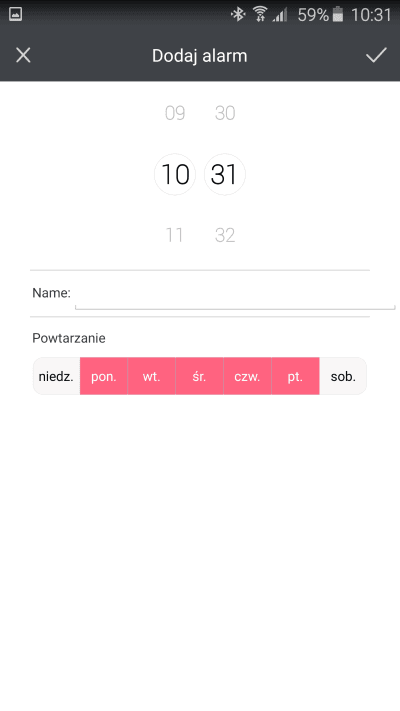400x711 pixels.
Task: Select minute 30 in time picker
Action: (225, 113)
